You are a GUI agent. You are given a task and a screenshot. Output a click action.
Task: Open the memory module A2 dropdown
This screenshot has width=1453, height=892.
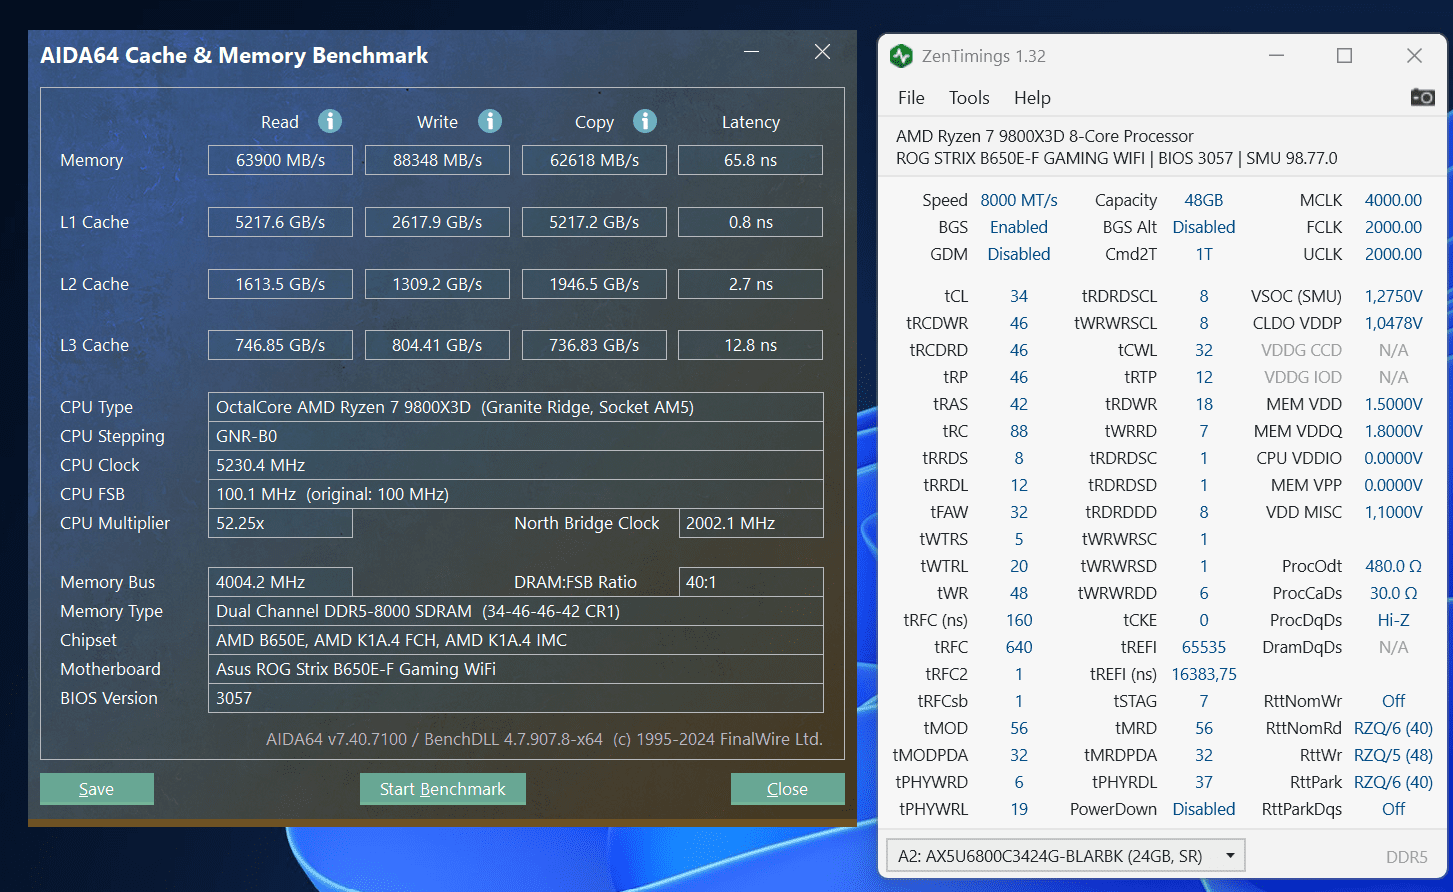(1066, 856)
